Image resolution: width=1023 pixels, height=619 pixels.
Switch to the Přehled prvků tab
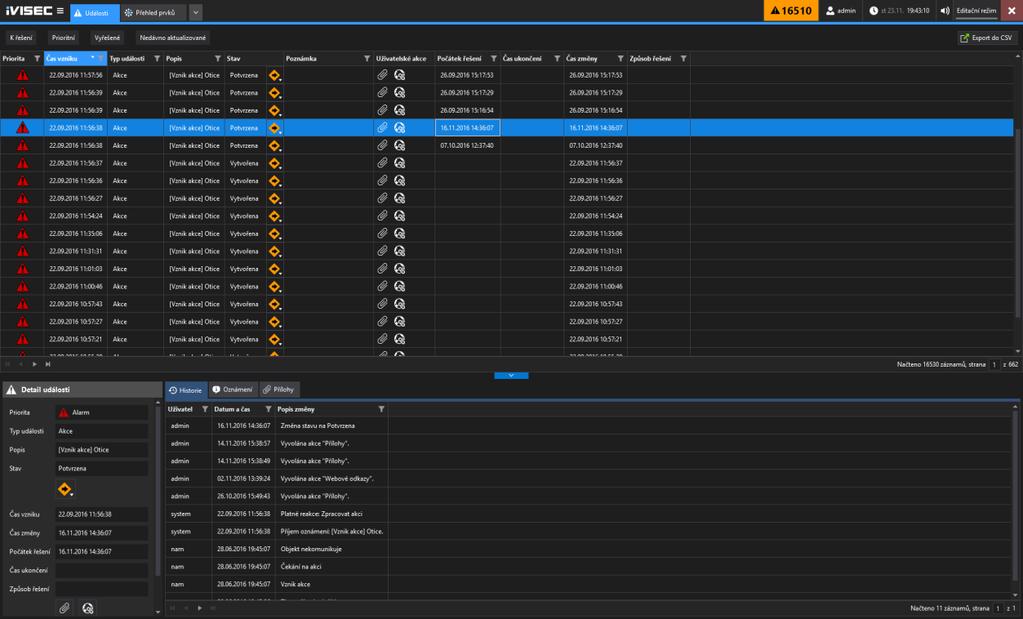(154, 12)
